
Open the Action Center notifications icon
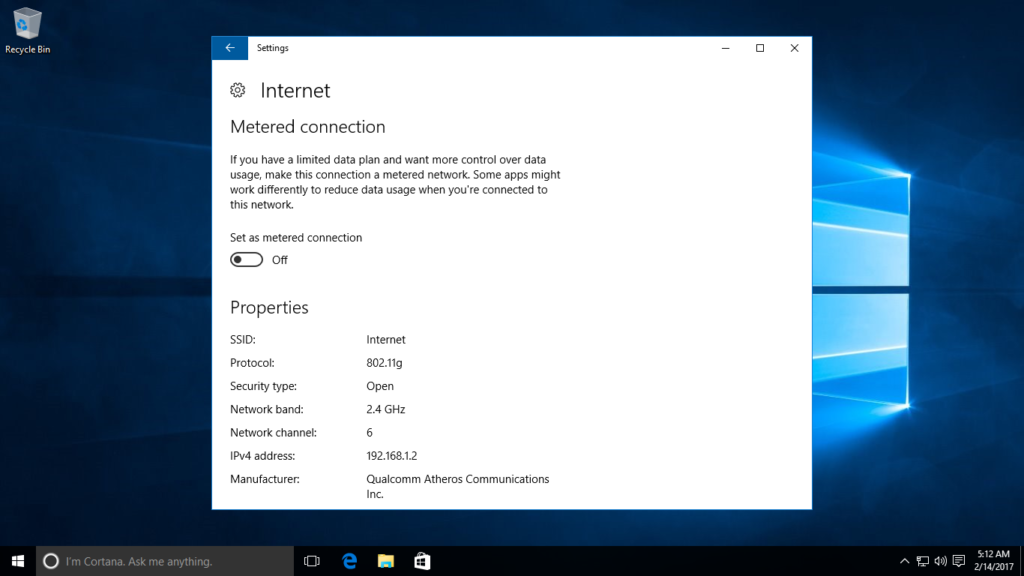pos(957,561)
